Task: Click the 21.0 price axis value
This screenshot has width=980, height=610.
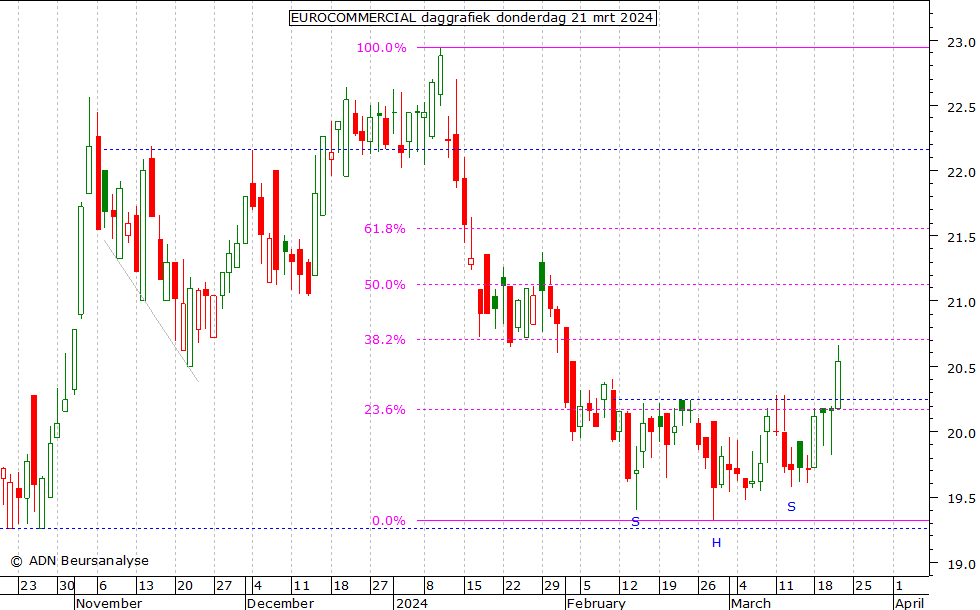Action: point(961,302)
